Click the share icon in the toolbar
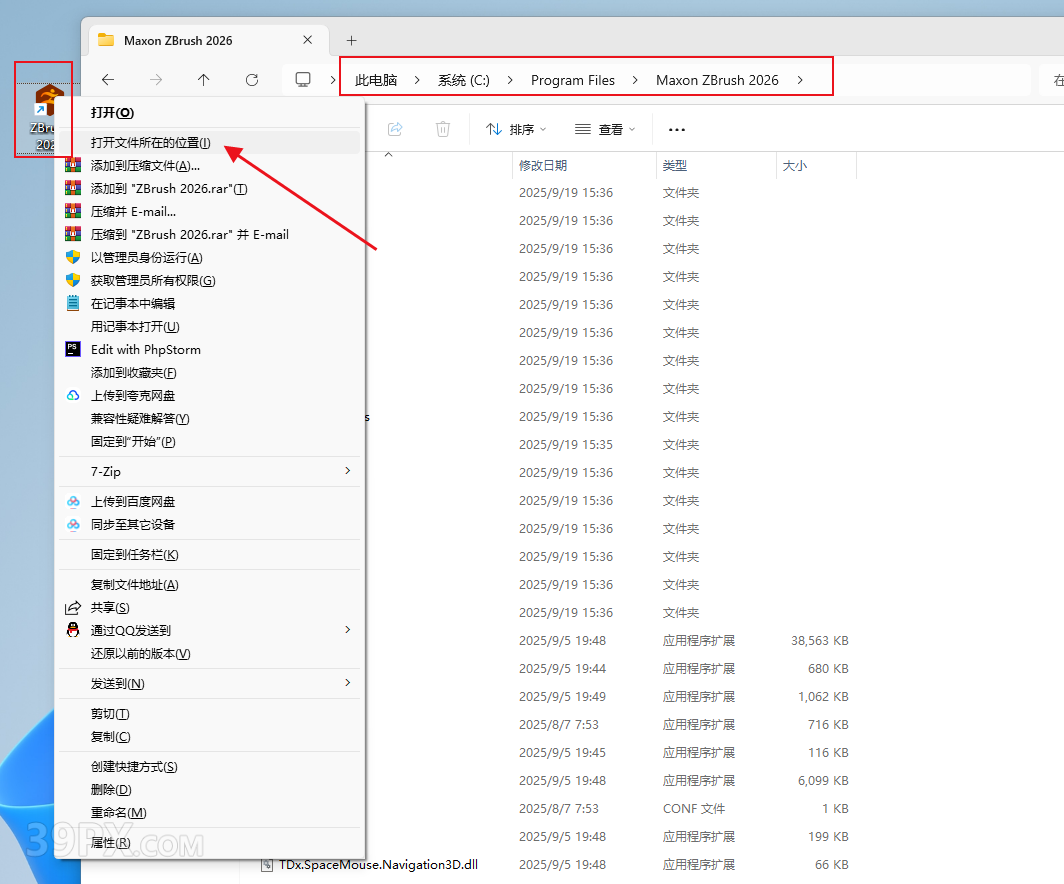This screenshot has width=1064, height=884. pos(395,129)
